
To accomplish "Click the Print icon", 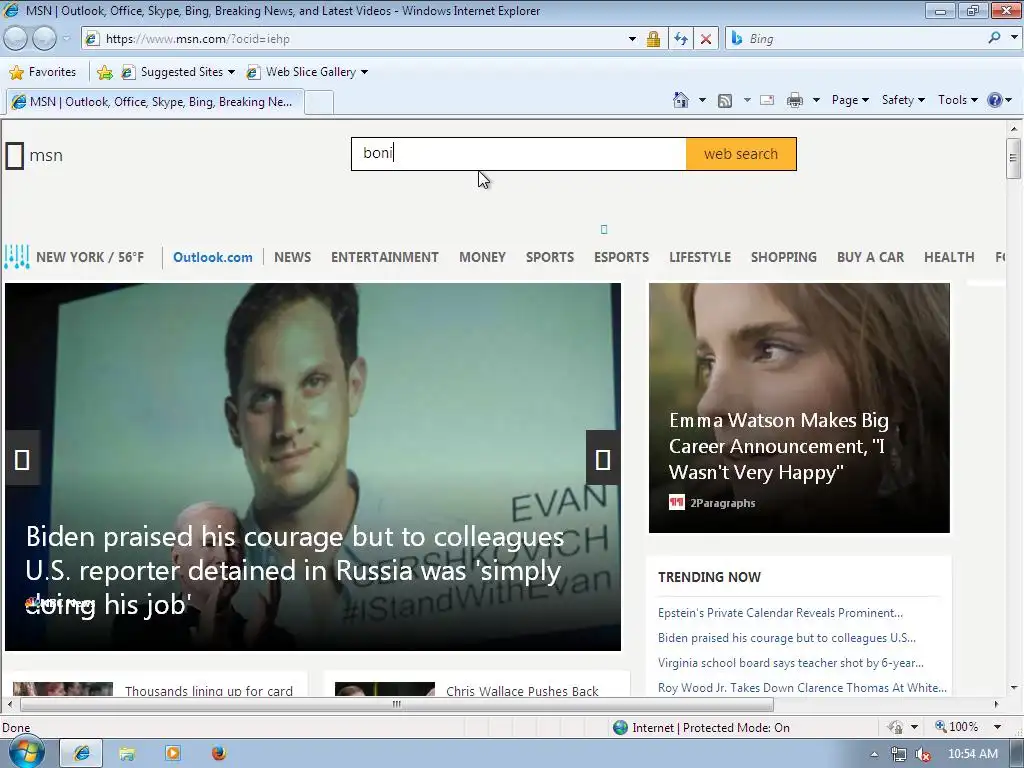I will point(794,101).
